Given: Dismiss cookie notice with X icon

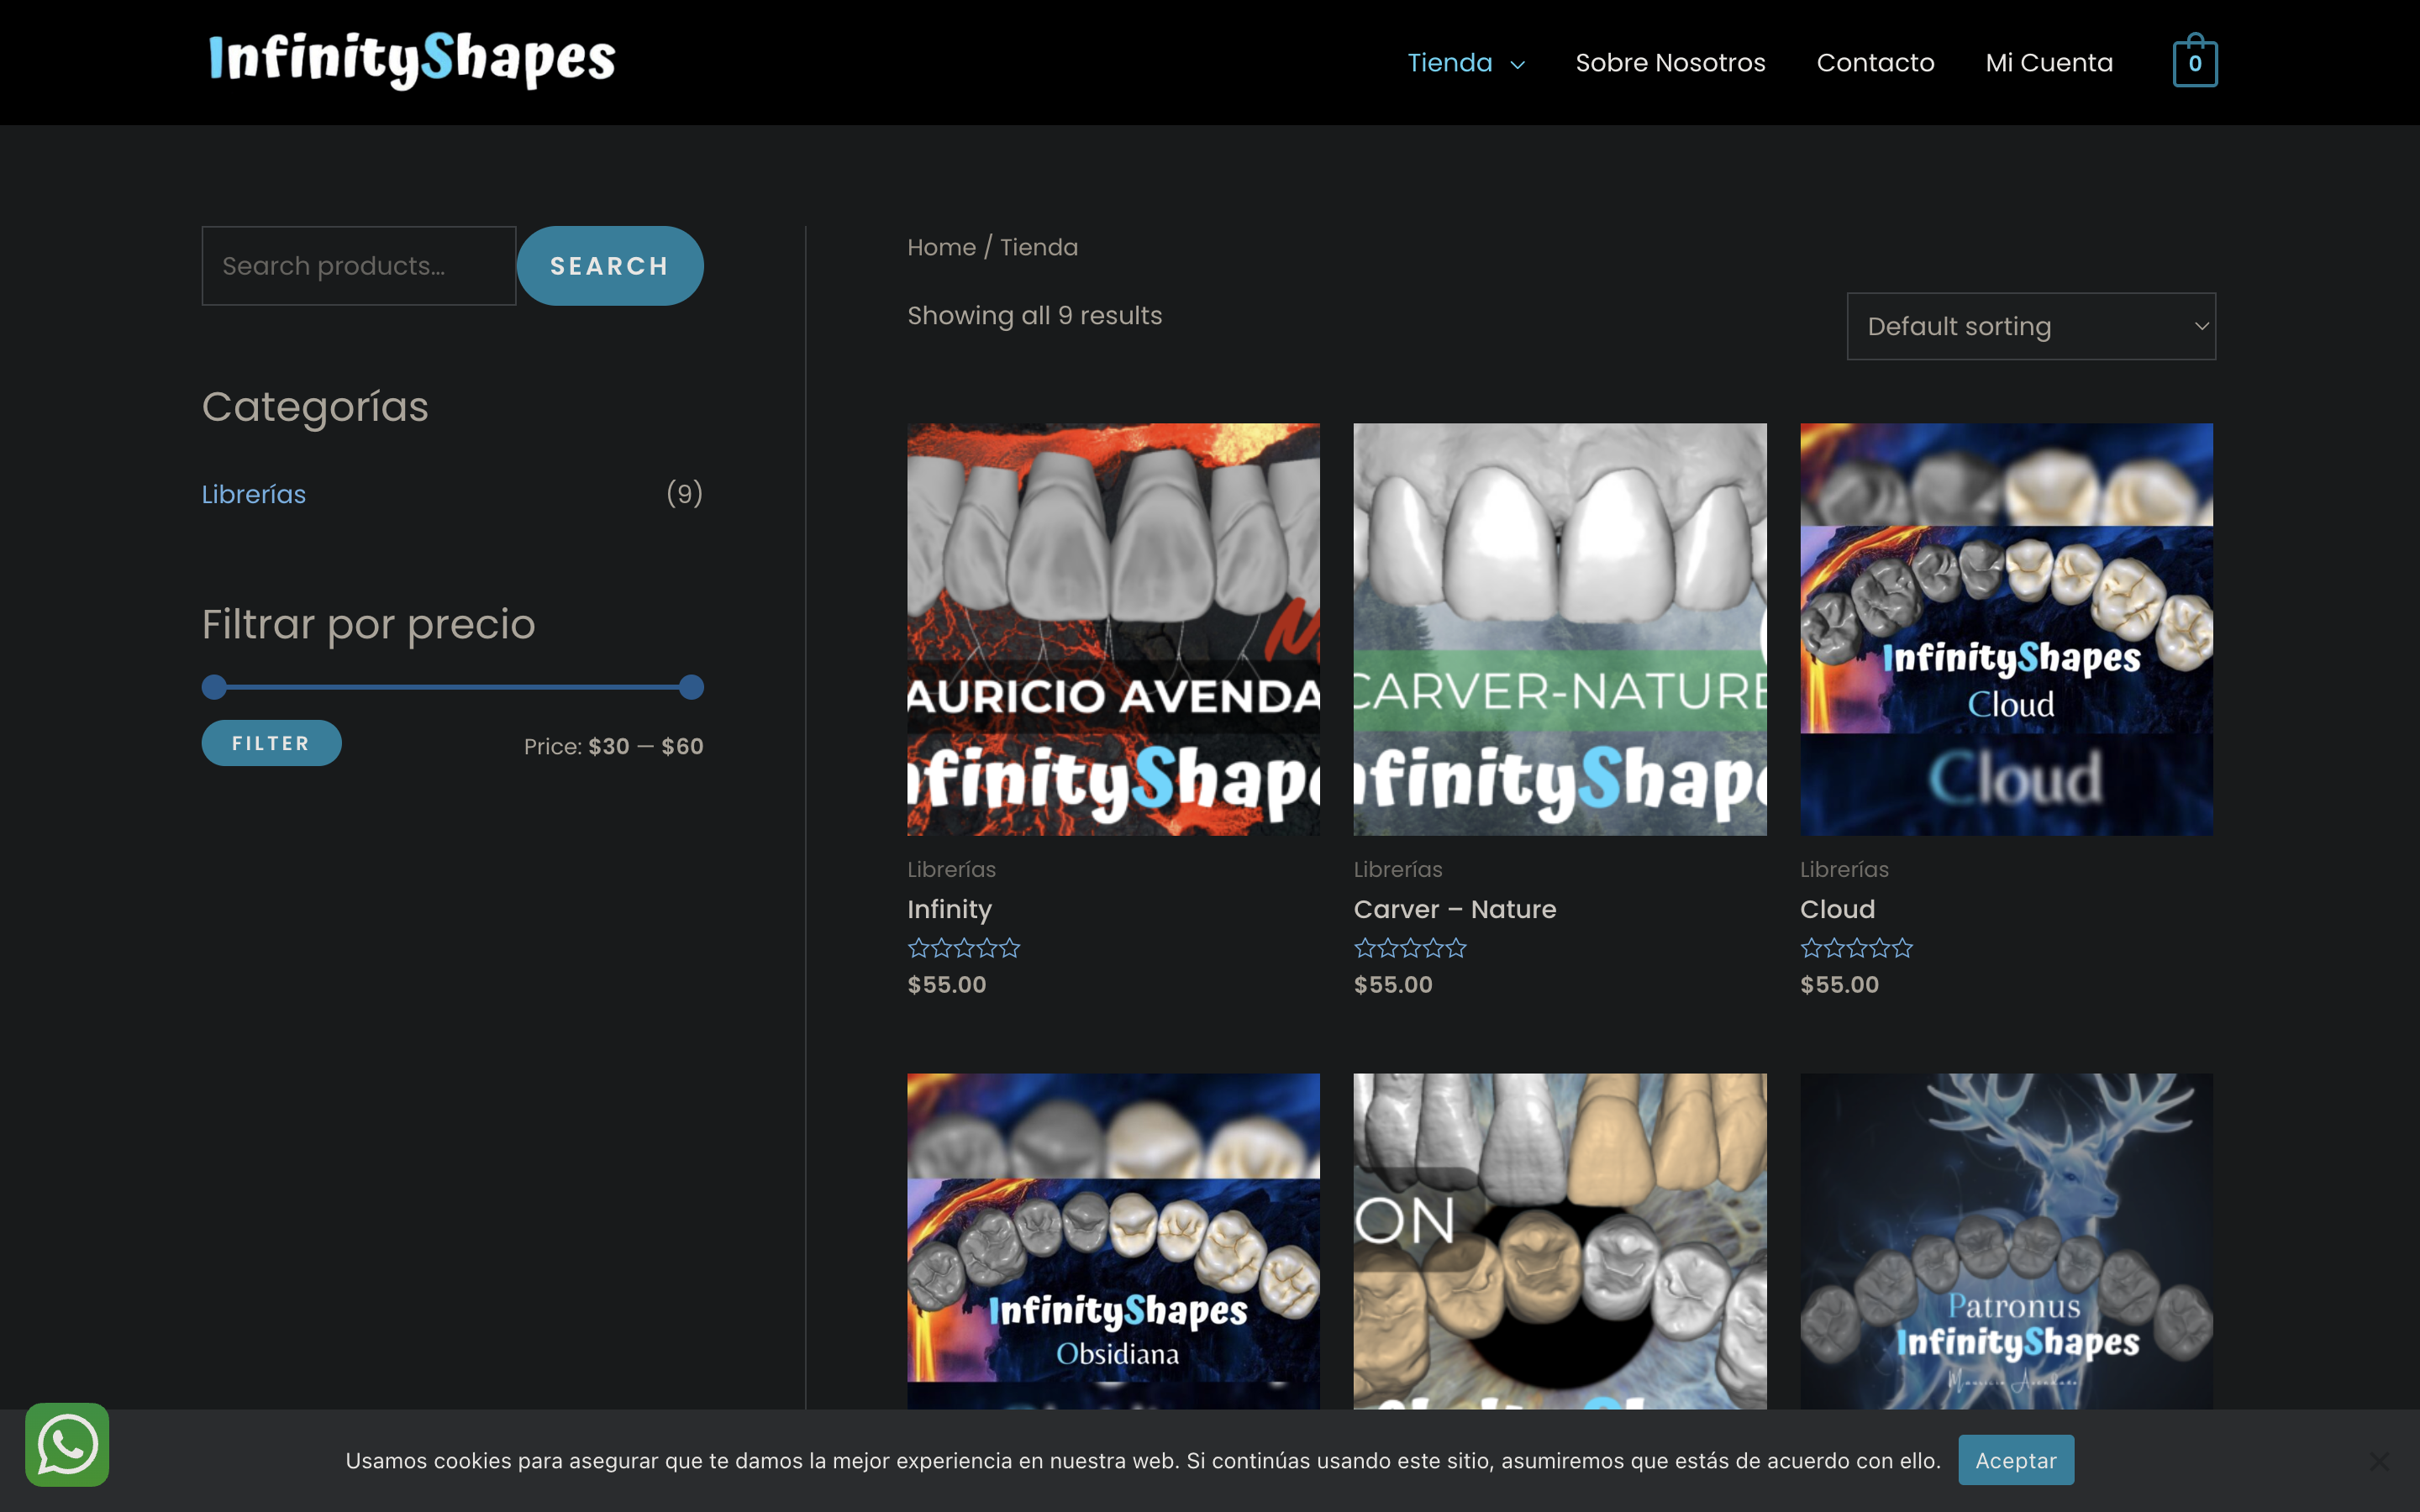Looking at the screenshot, I should 2378,1461.
